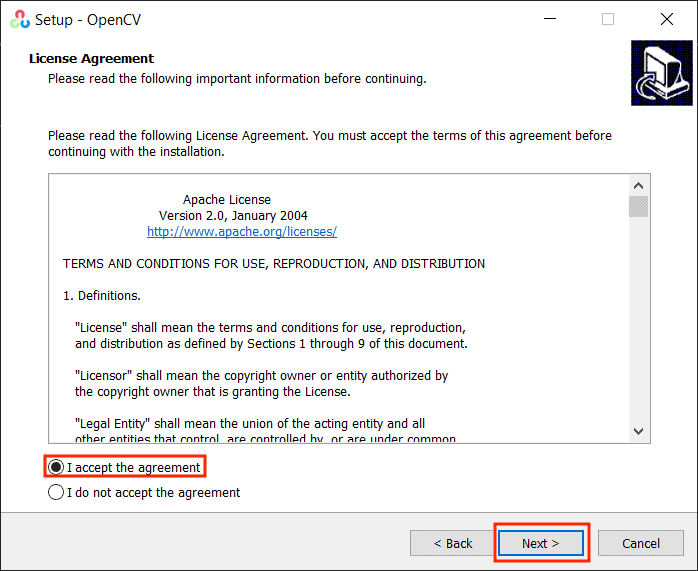
Task: Go back with the Back button
Action: pyautogui.click(x=452, y=543)
